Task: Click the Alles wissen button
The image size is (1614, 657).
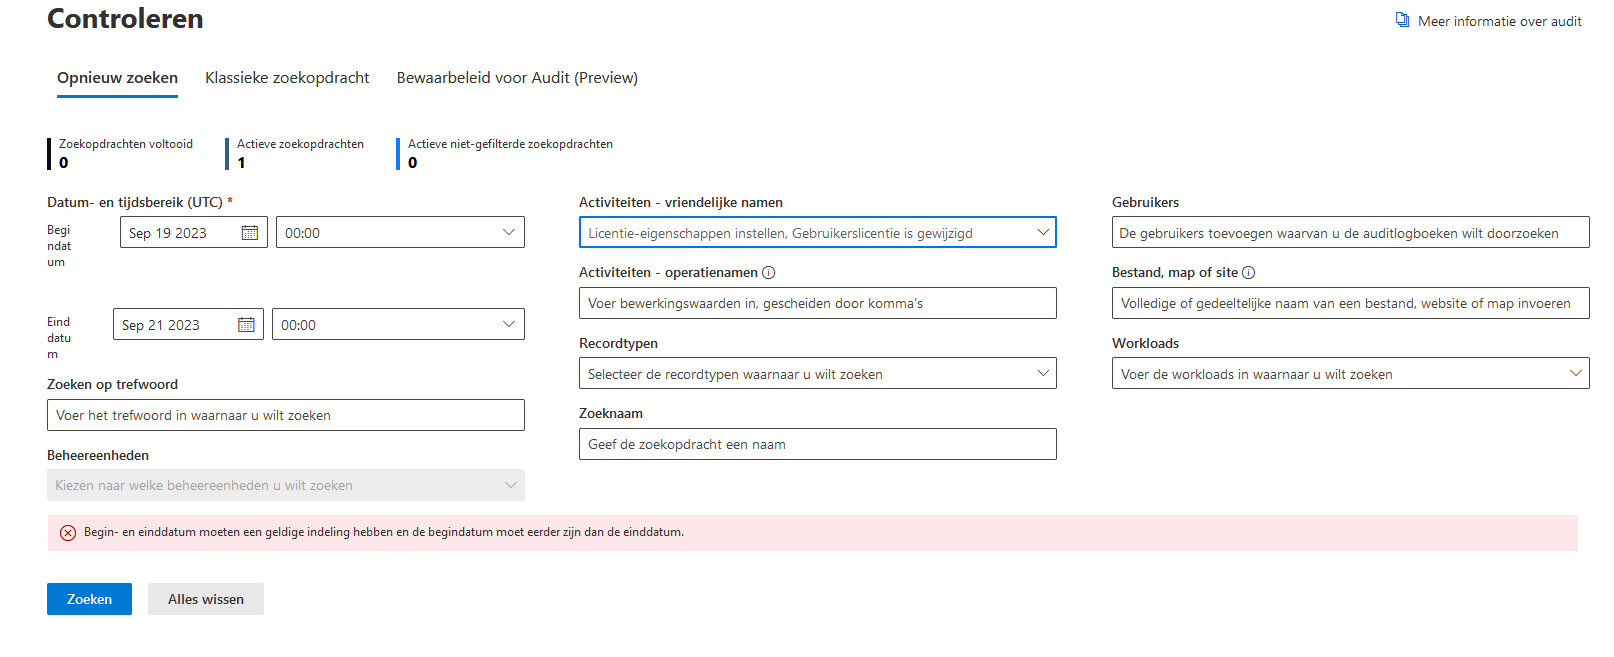Action: pos(206,599)
